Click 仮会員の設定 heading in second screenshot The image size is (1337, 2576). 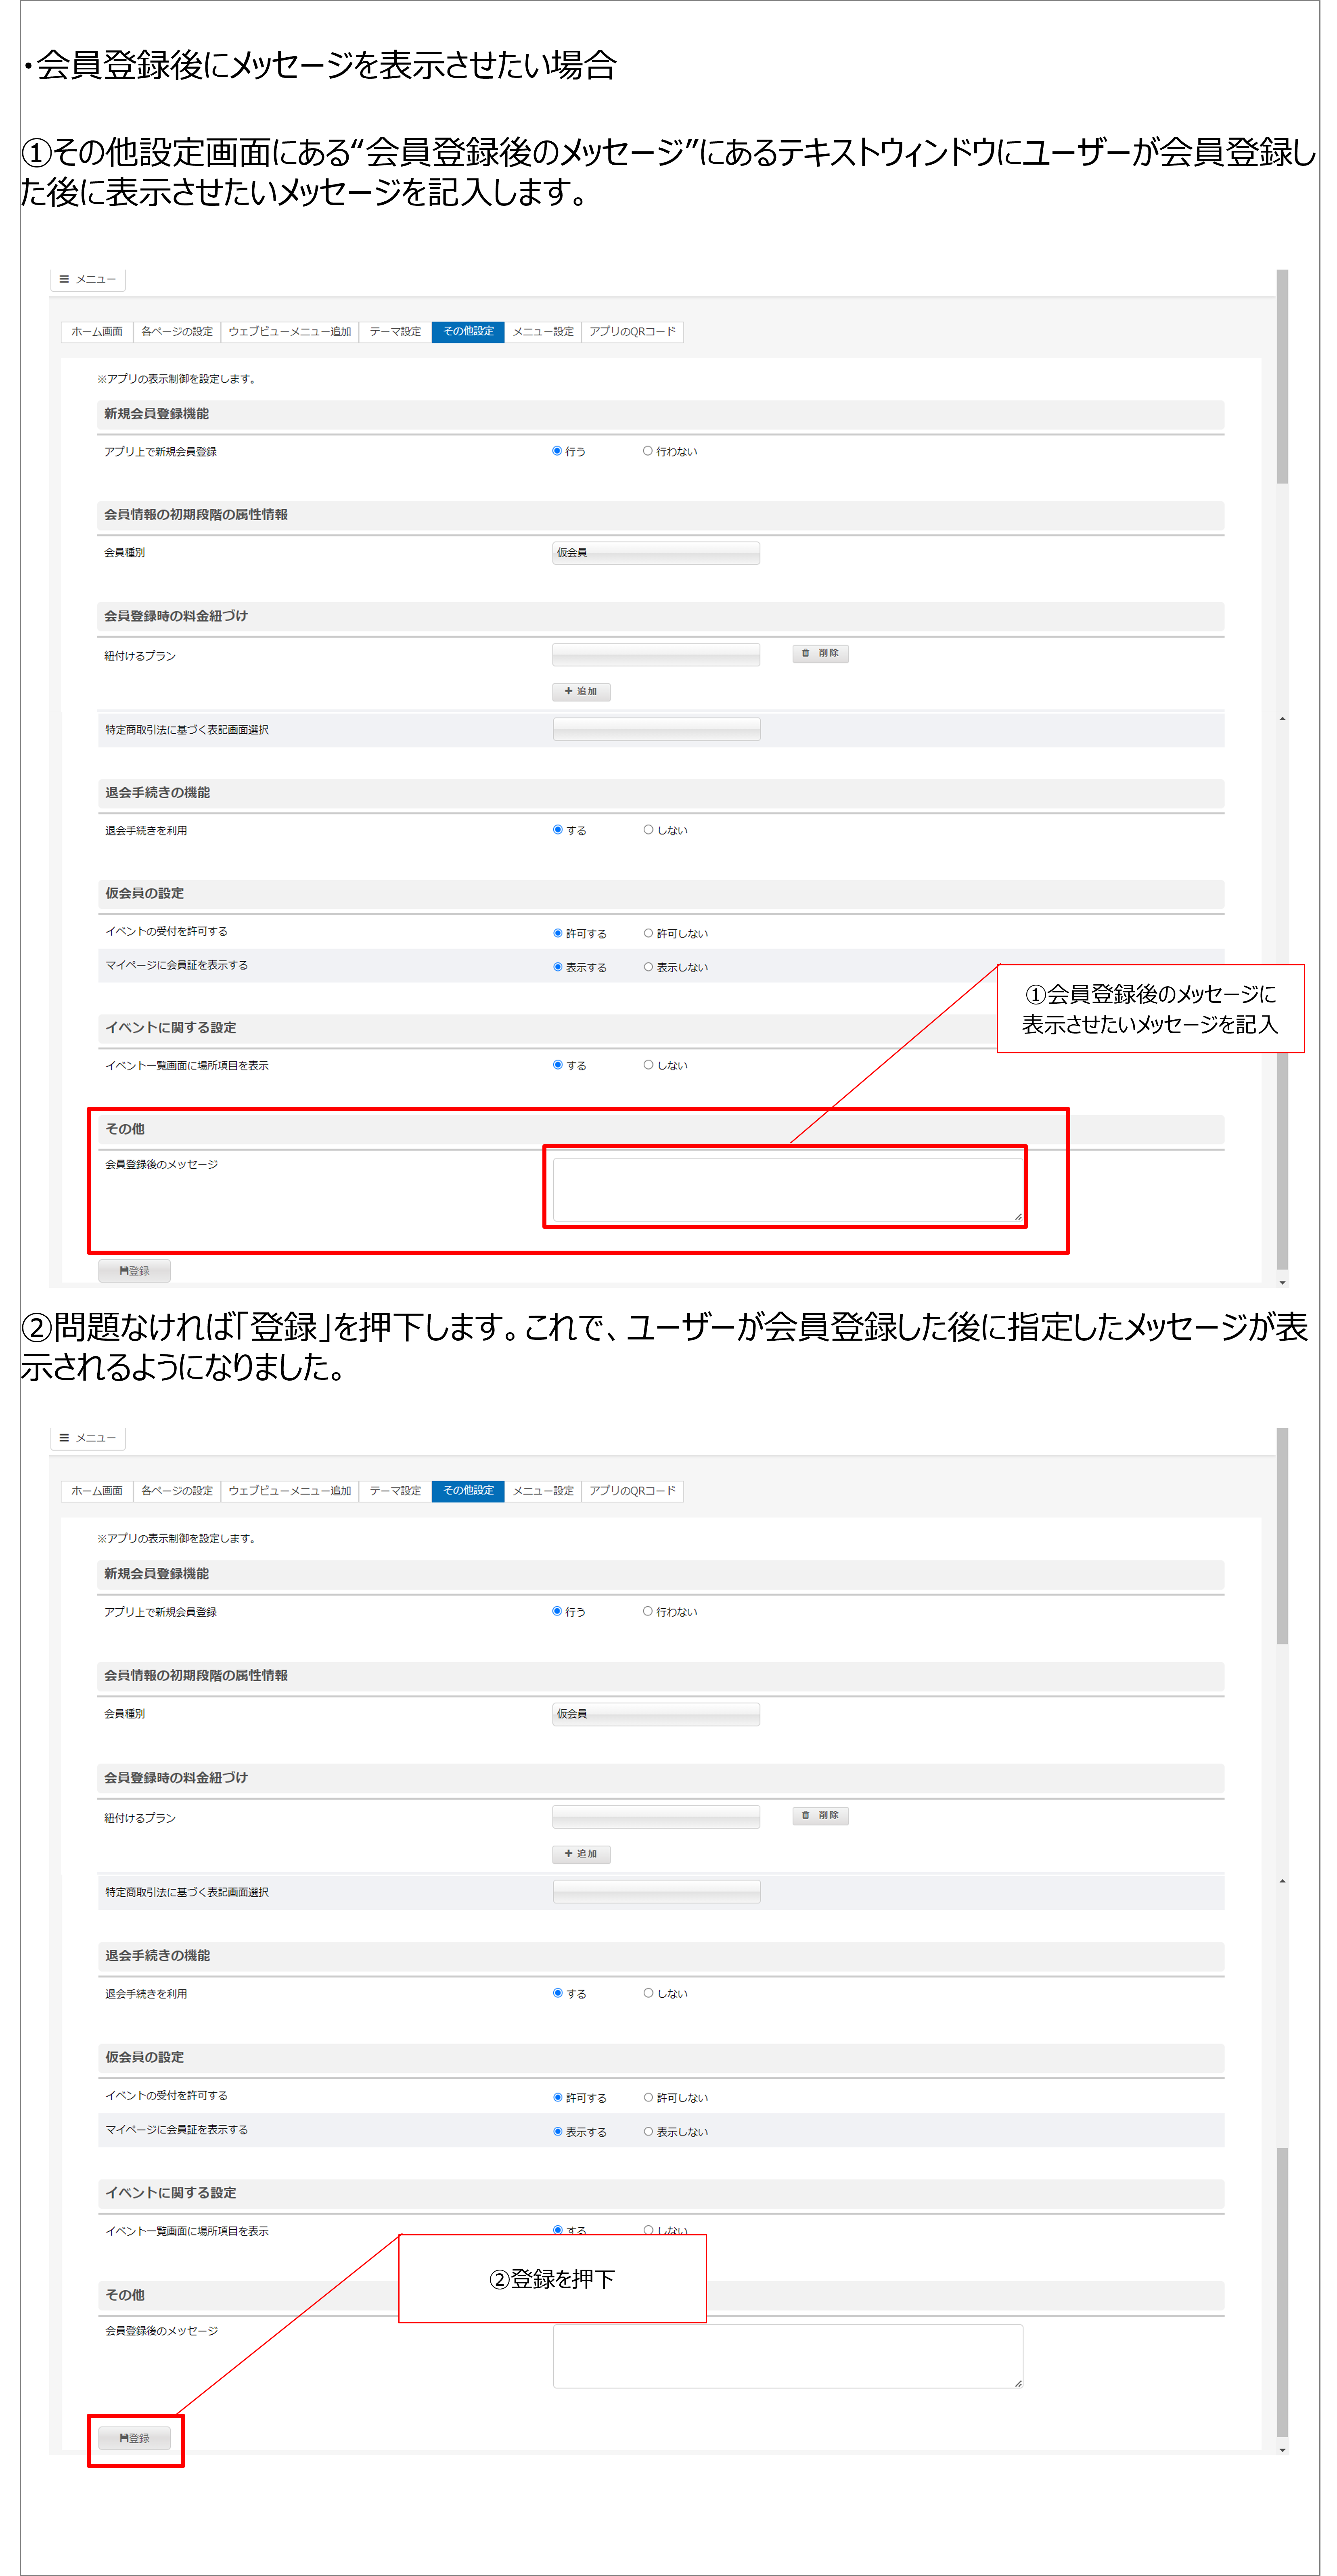coord(145,2057)
